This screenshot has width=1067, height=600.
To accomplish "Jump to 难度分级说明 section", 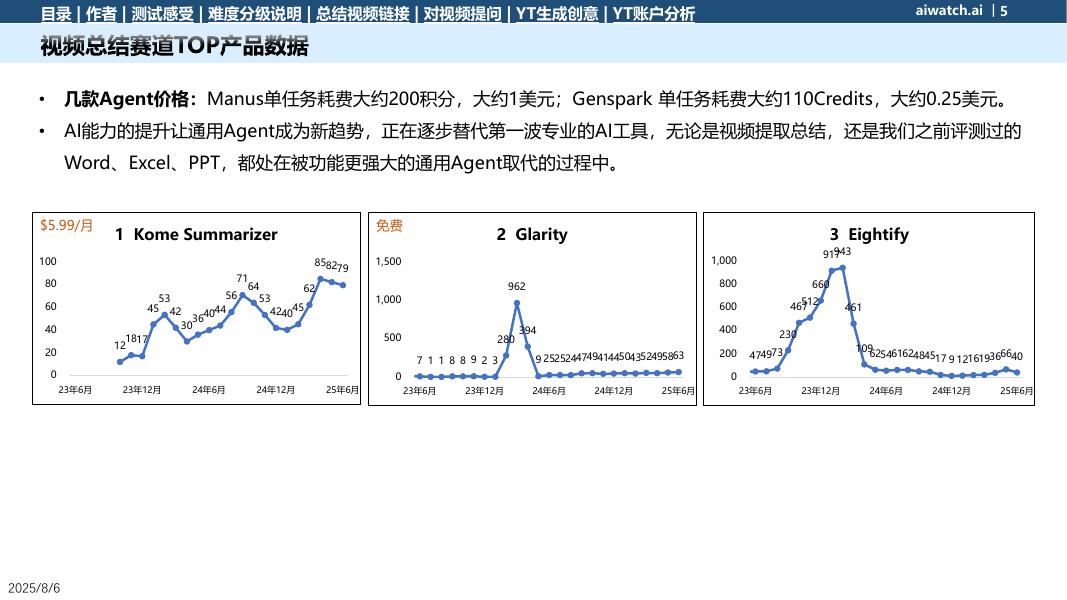I will [x=255, y=14].
